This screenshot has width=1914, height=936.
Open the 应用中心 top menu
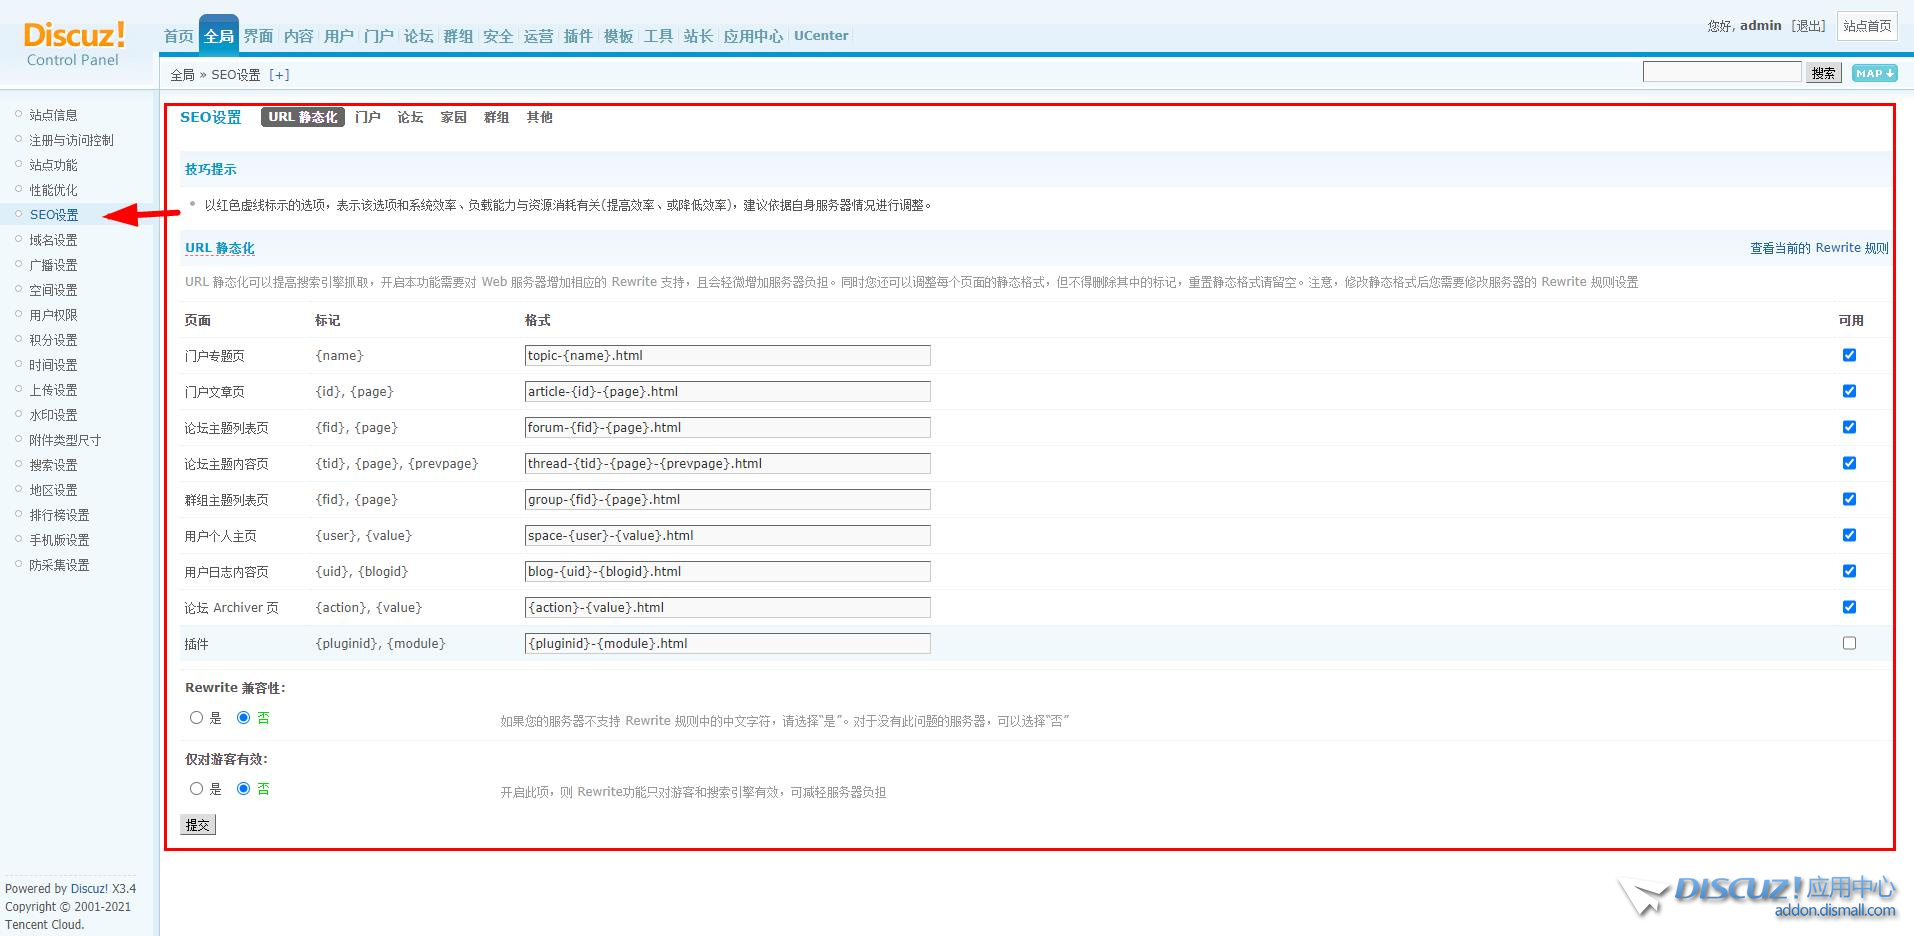click(x=753, y=36)
